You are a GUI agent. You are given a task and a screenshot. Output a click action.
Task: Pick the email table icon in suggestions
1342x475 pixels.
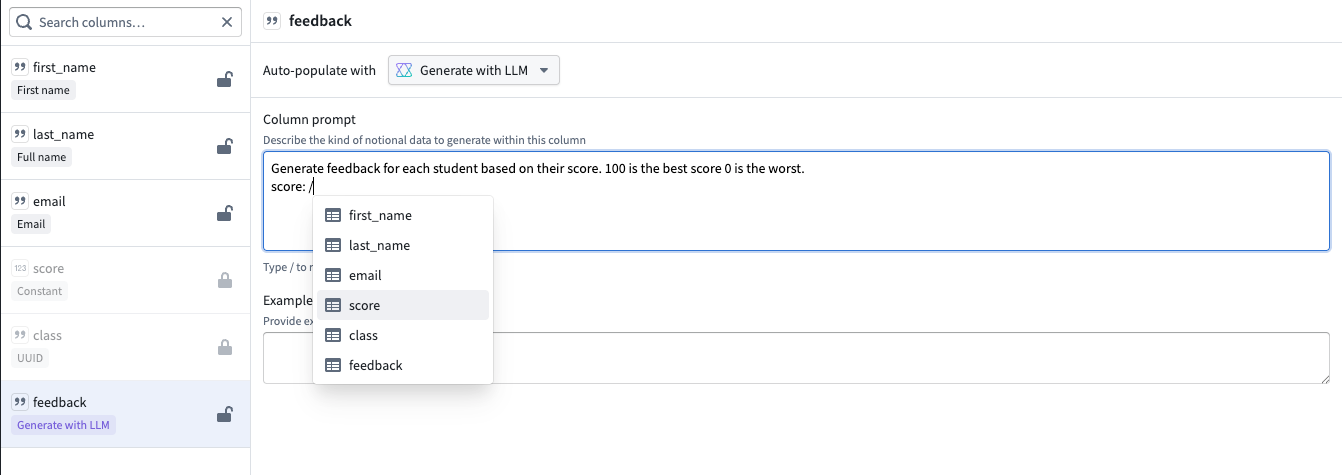pos(333,275)
